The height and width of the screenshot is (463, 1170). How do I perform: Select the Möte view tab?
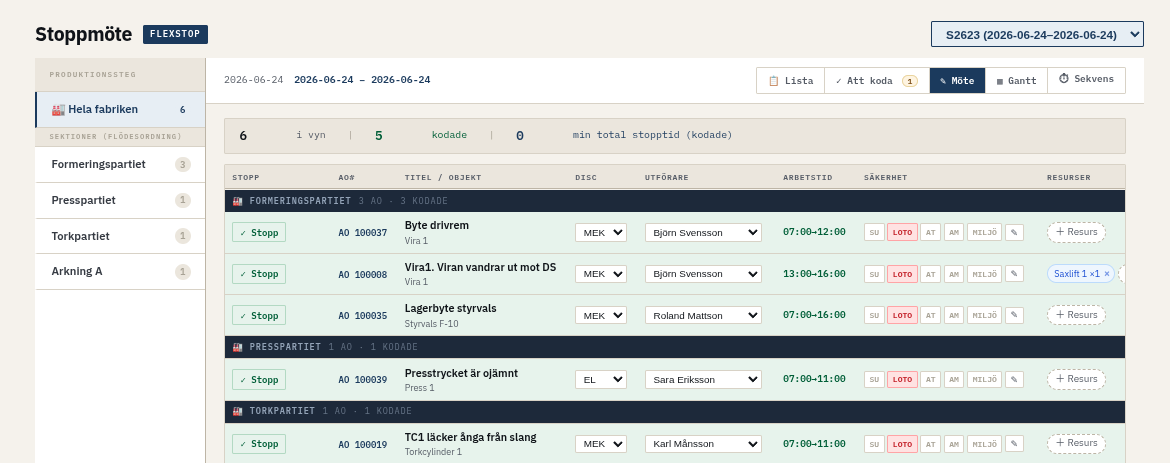957,81
